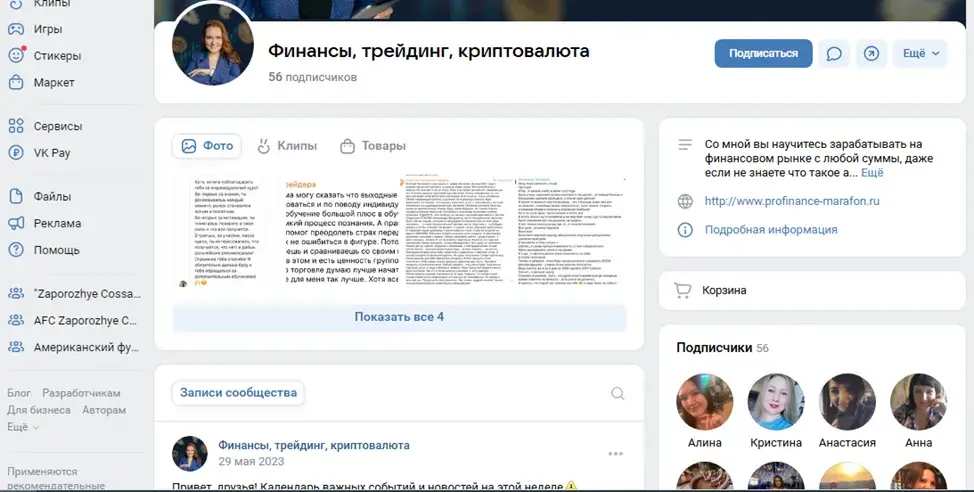
Task: Open the Help (Помощь) question mark icon
Action: [x=16, y=250]
